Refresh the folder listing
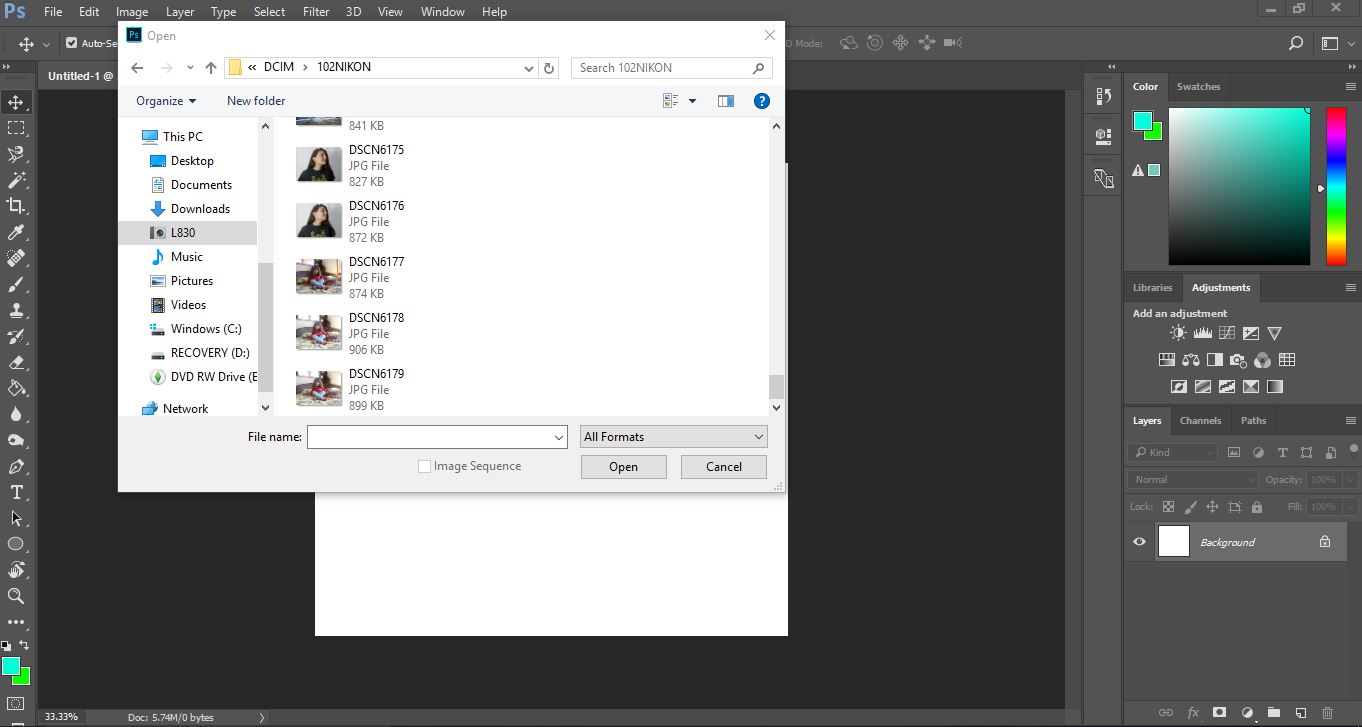The image size is (1362, 727). (x=548, y=68)
